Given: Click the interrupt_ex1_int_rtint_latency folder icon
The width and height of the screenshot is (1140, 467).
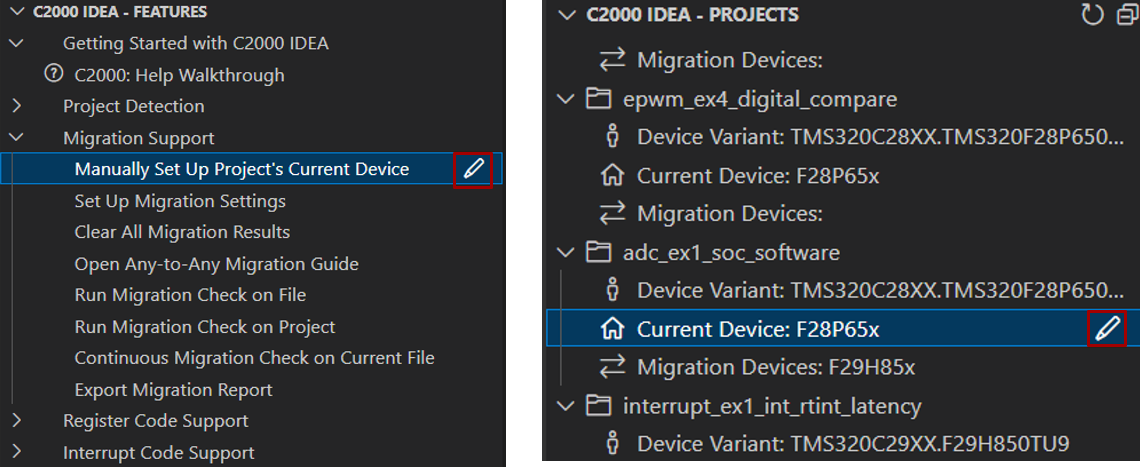Looking at the screenshot, I should pos(598,406).
